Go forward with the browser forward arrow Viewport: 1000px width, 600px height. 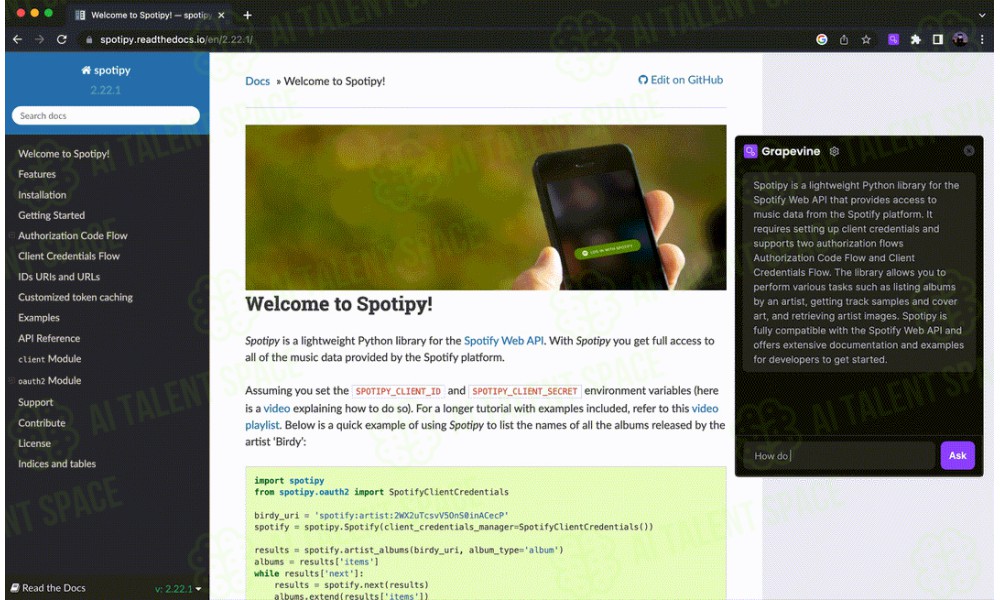(x=40, y=40)
